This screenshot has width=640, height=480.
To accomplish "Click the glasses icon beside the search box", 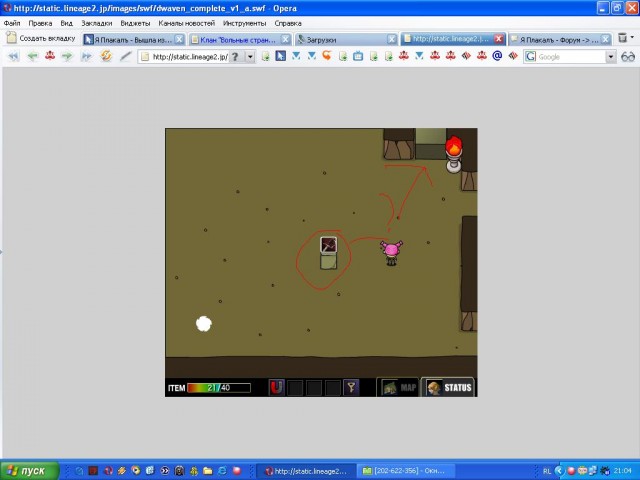I will [x=628, y=57].
